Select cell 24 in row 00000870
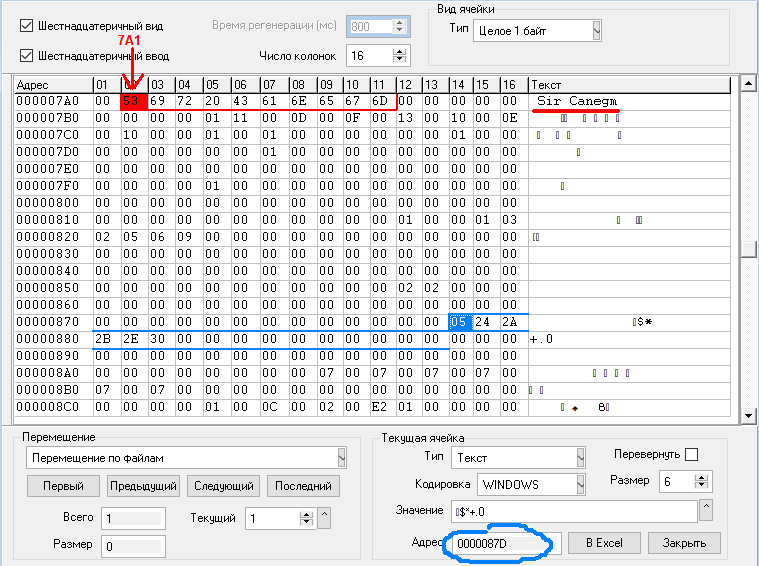759x566 pixels. click(x=486, y=322)
